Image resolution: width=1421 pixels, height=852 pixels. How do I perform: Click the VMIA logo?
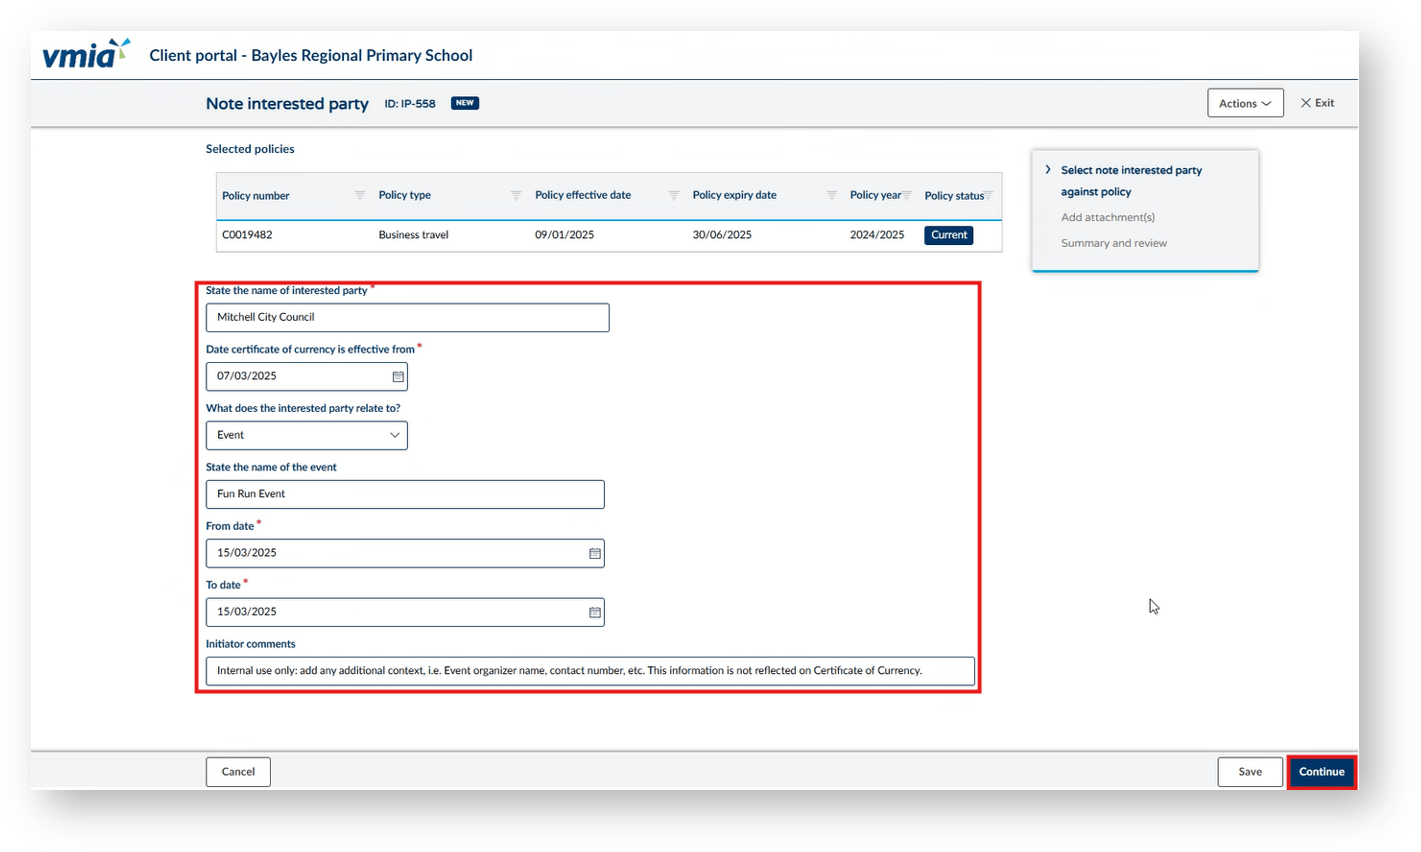coord(86,54)
